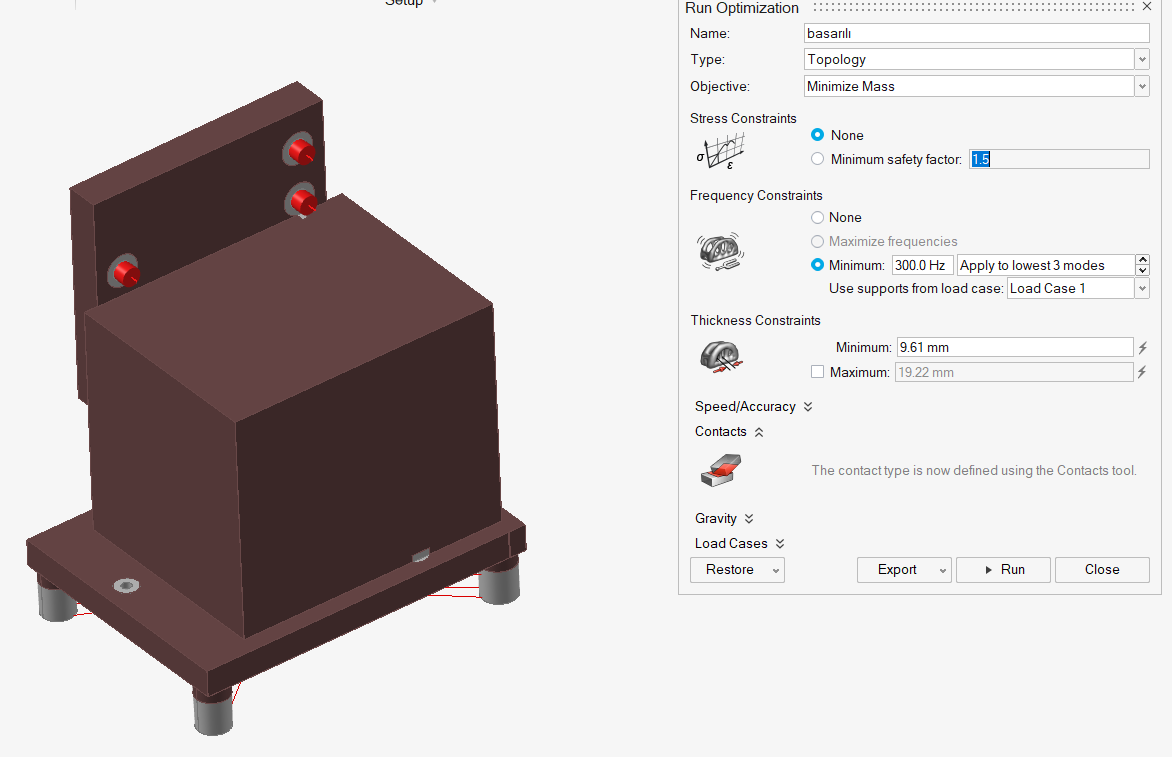Click the Contacts tool icon

[721, 471]
